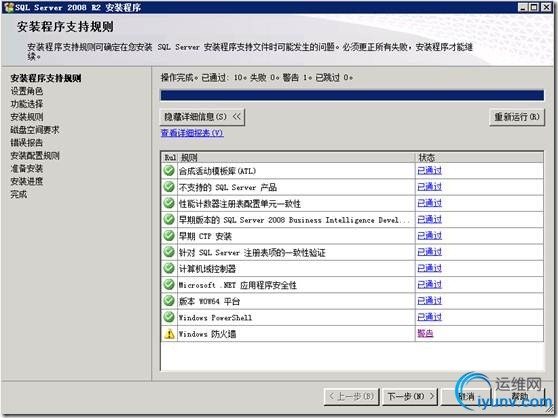Click the 上一步(B) button
Image resolution: width=558 pixels, height=418 pixels.
352,396
